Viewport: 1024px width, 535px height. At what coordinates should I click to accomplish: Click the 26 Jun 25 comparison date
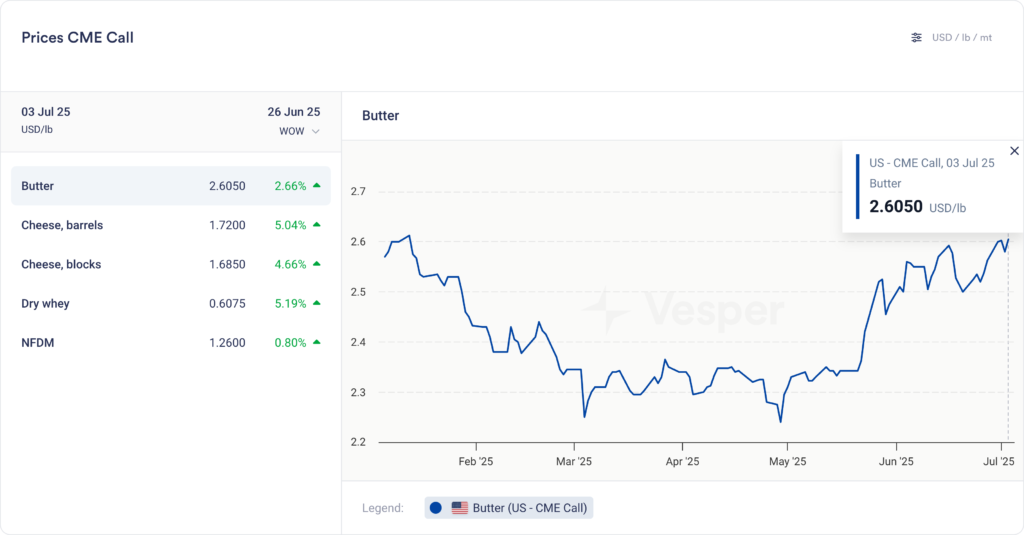(x=293, y=112)
